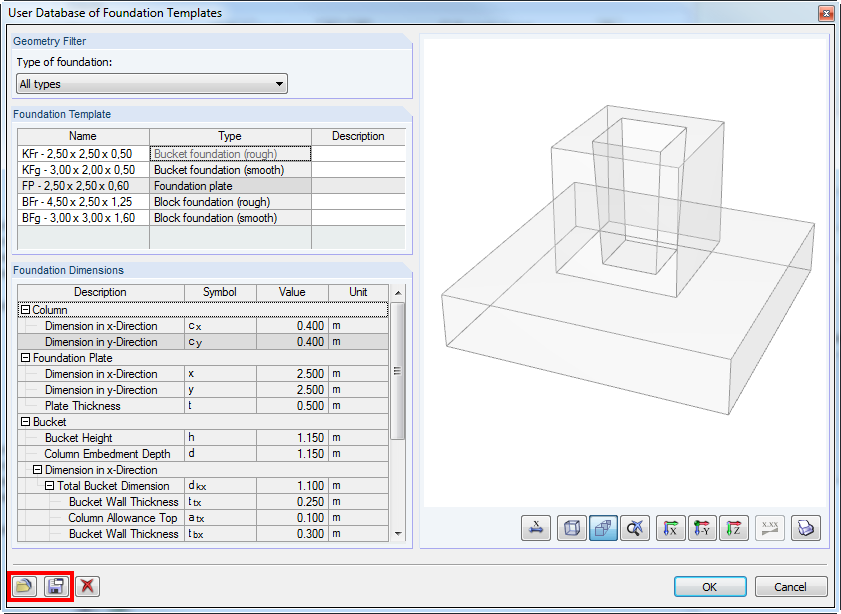Collapse the Total Bucket Dimension node
Screen dimensions: 841x614
[49, 486]
